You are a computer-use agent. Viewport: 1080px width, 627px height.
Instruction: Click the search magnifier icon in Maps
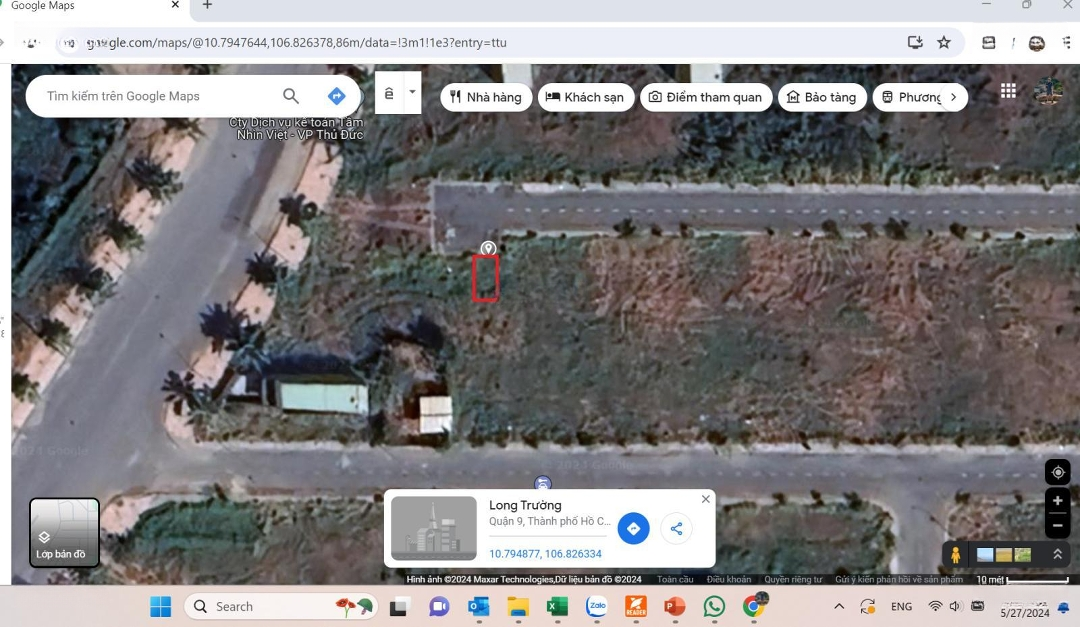291,96
